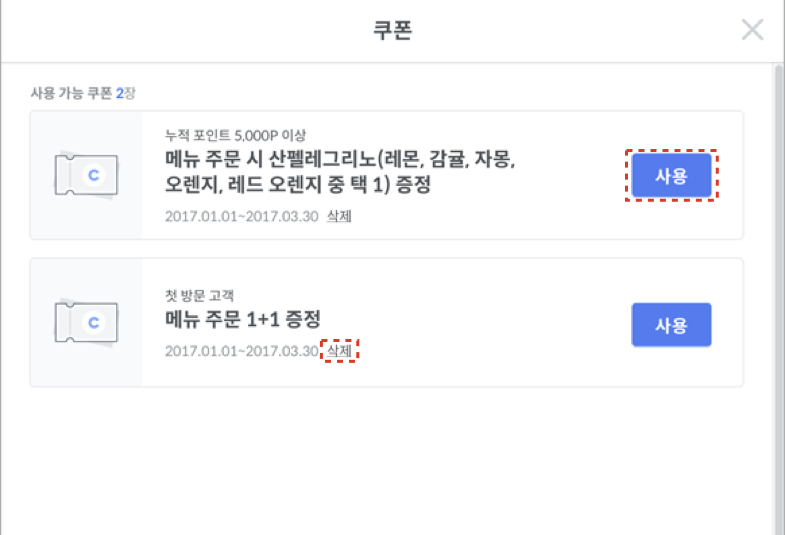Click the 사용 가능 쿠폰 label

[x=71, y=93]
